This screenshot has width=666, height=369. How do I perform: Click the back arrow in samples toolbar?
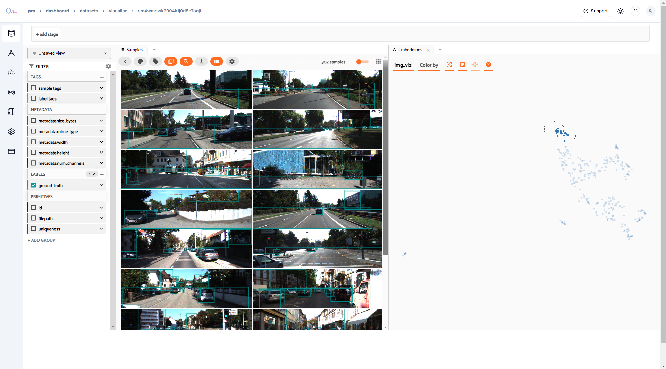(x=125, y=62)
